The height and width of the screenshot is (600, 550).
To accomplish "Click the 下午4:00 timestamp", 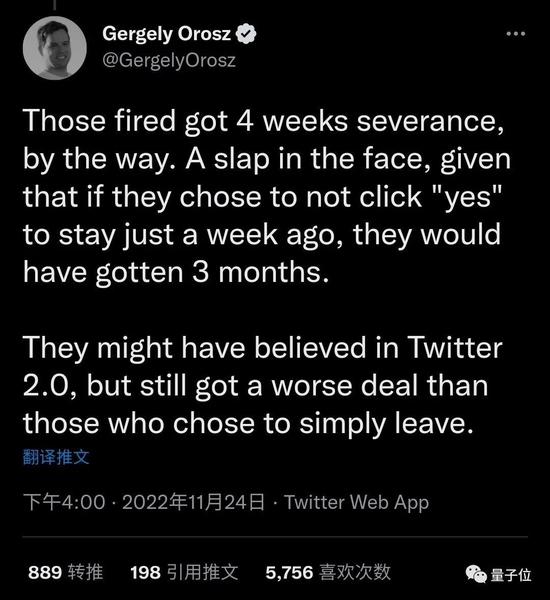I will click(64, 502).
